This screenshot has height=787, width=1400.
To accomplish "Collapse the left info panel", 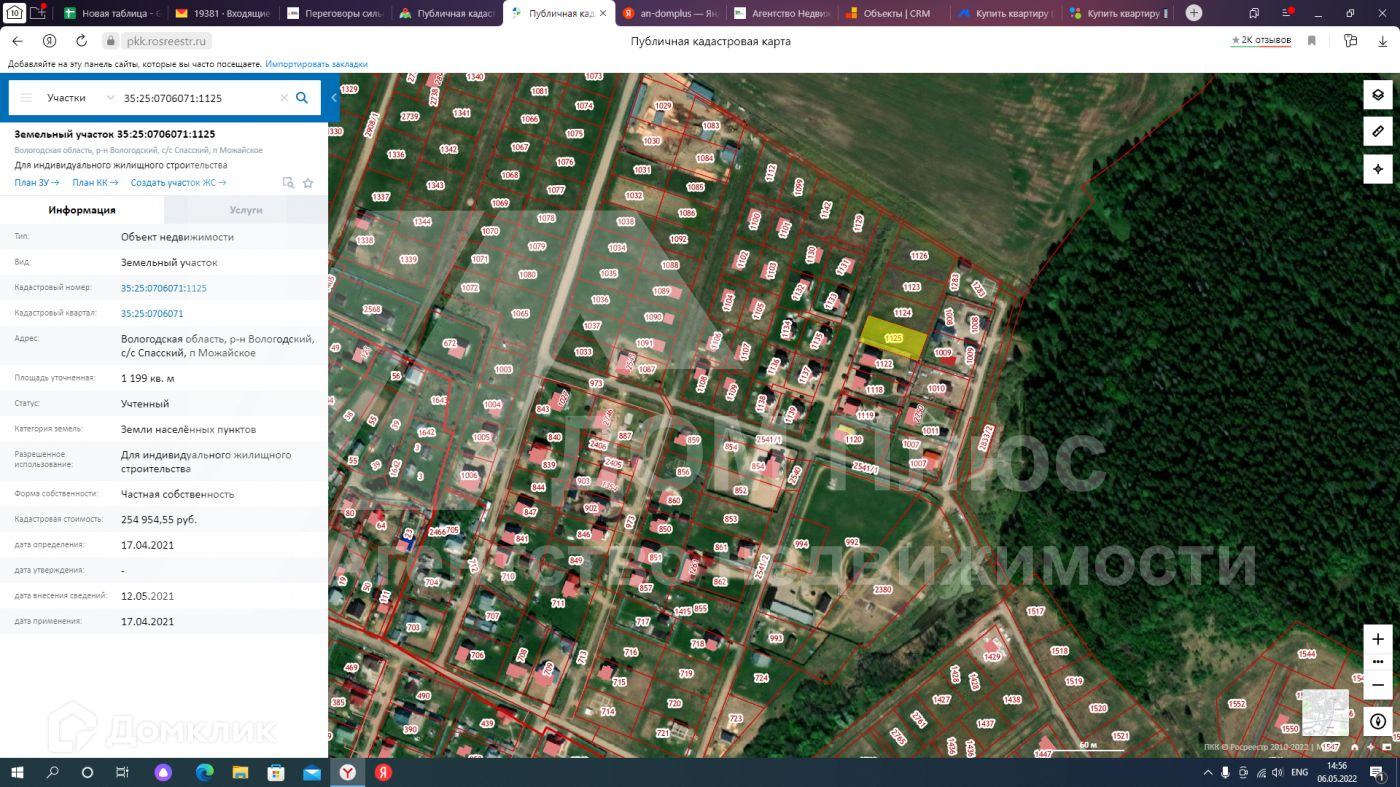I will point(334,98).
